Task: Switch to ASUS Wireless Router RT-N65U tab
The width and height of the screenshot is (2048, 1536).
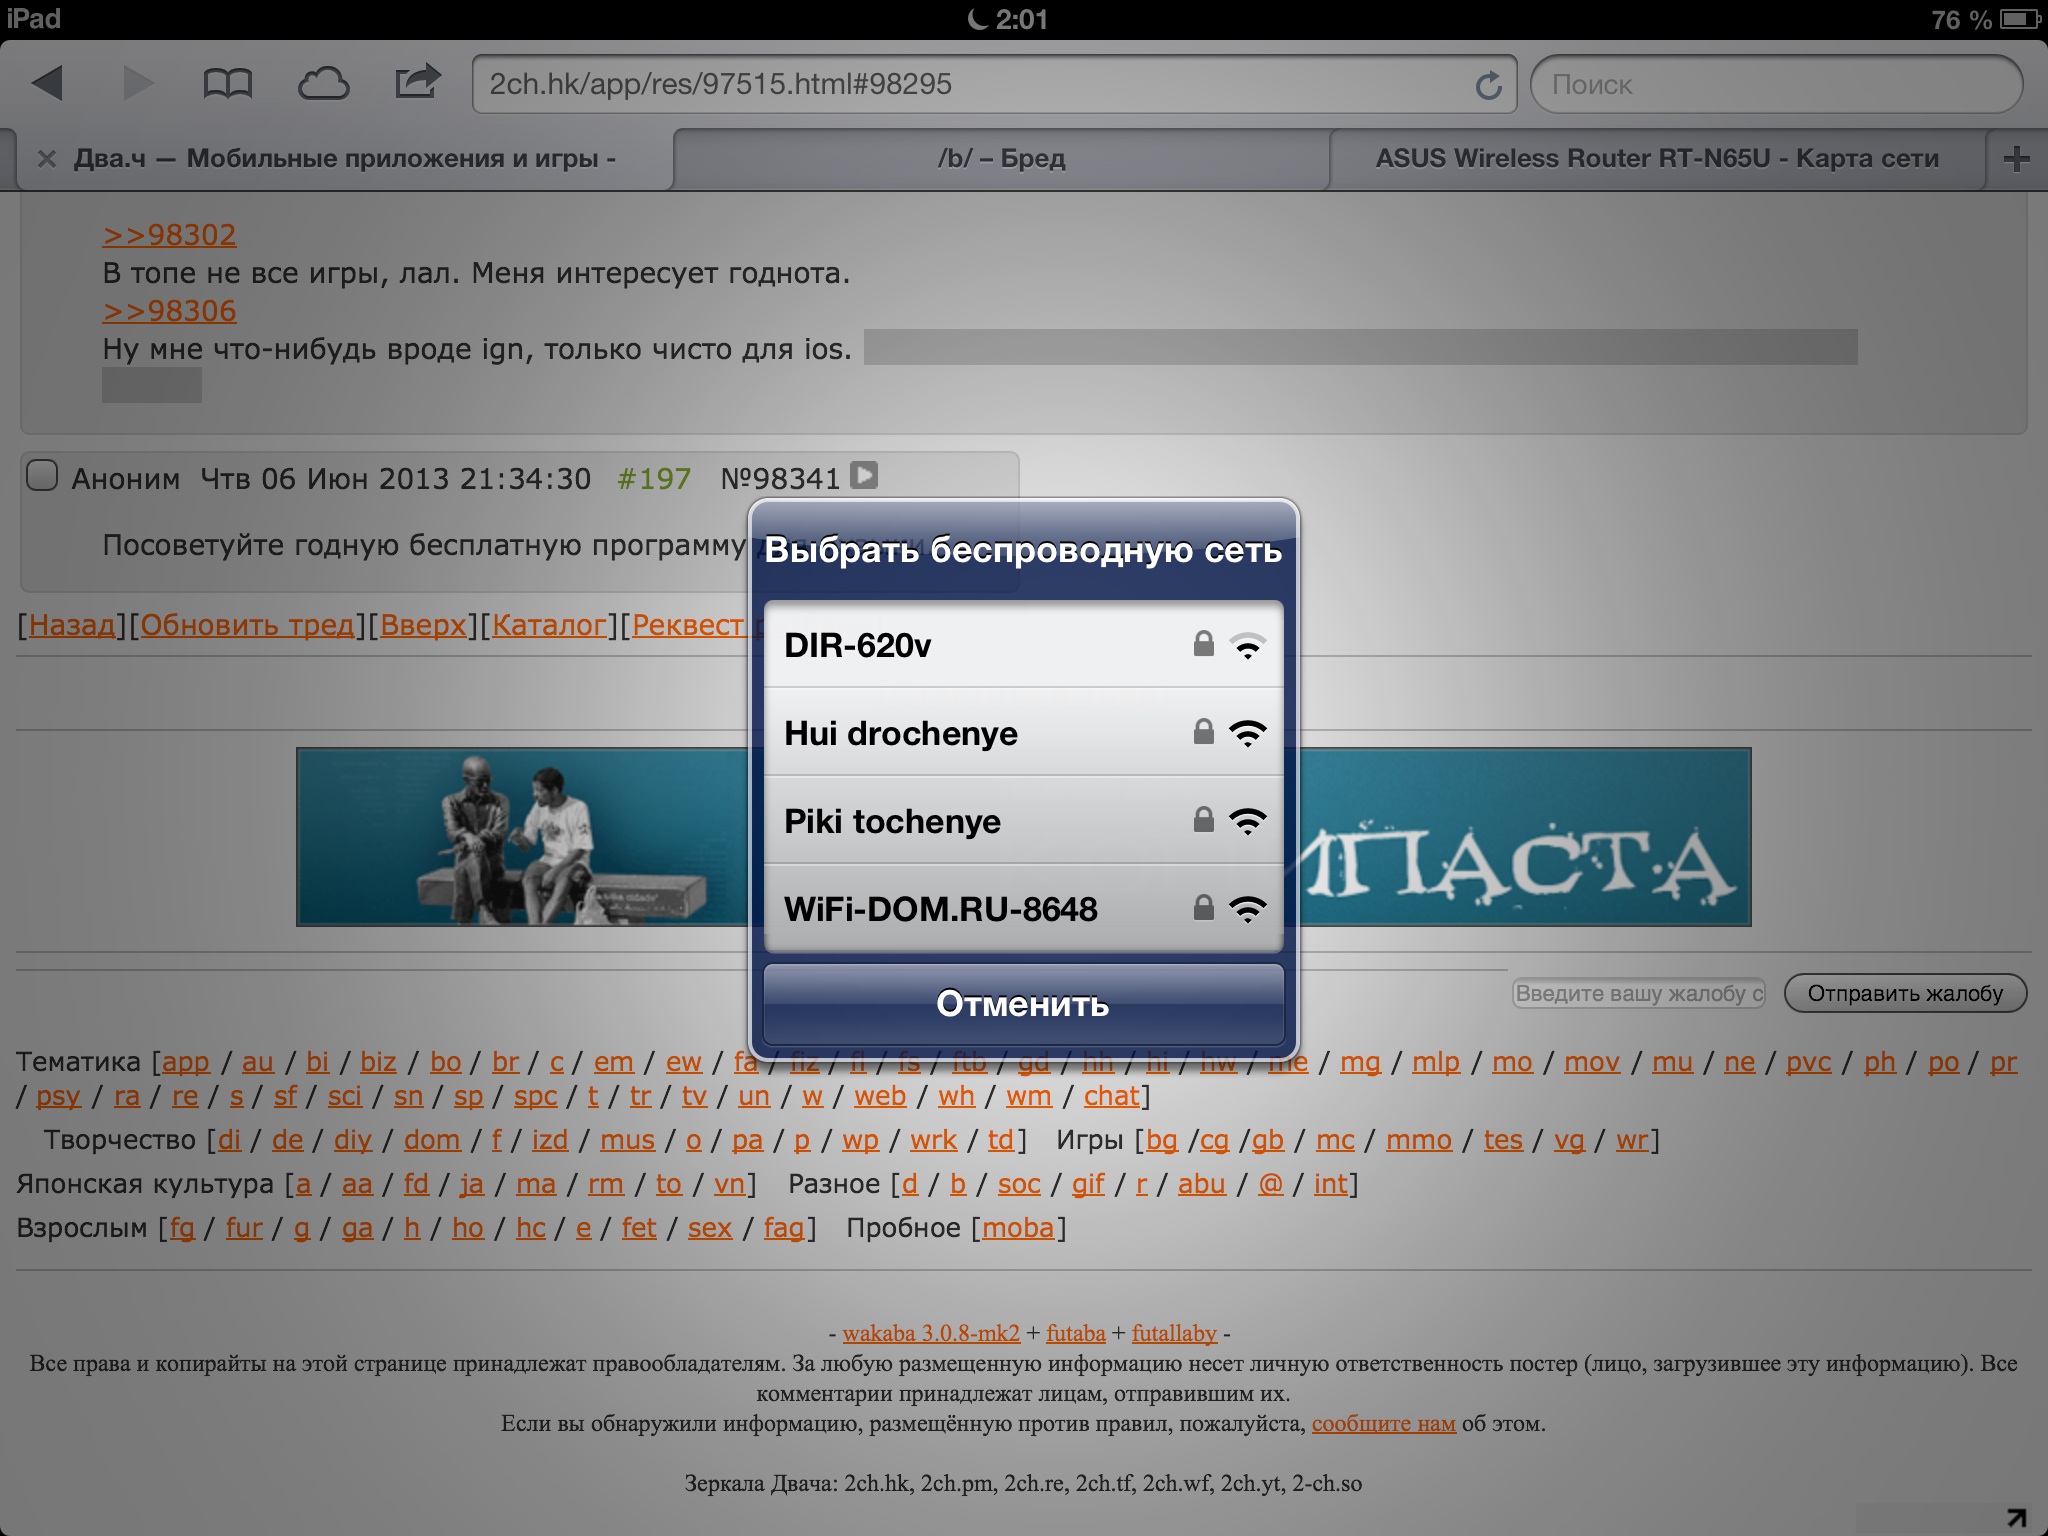Action: click(1657, 158)
